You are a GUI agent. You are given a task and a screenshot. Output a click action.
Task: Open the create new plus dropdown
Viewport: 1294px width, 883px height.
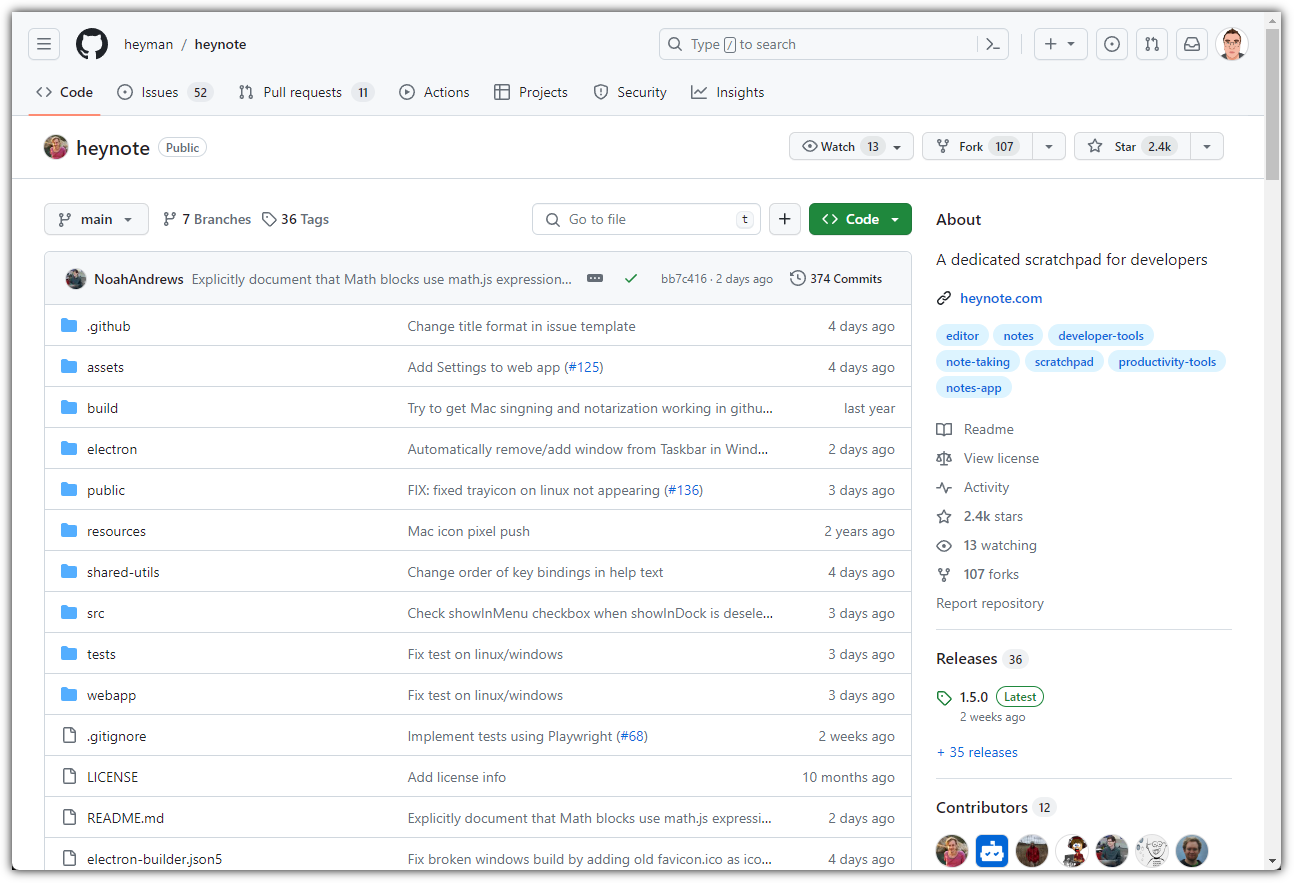click(1060, 44)
